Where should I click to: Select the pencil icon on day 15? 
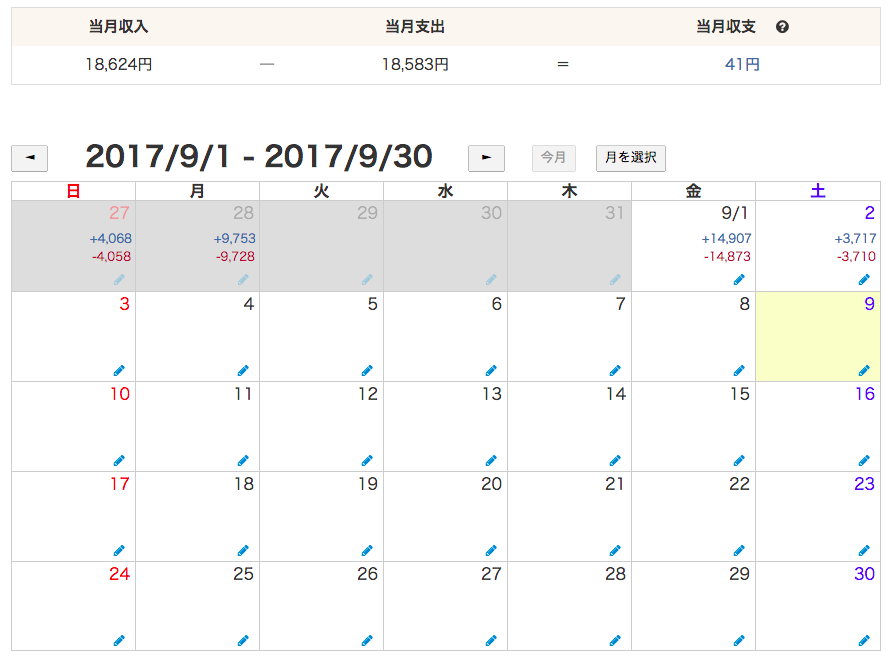tap(739, 460)
